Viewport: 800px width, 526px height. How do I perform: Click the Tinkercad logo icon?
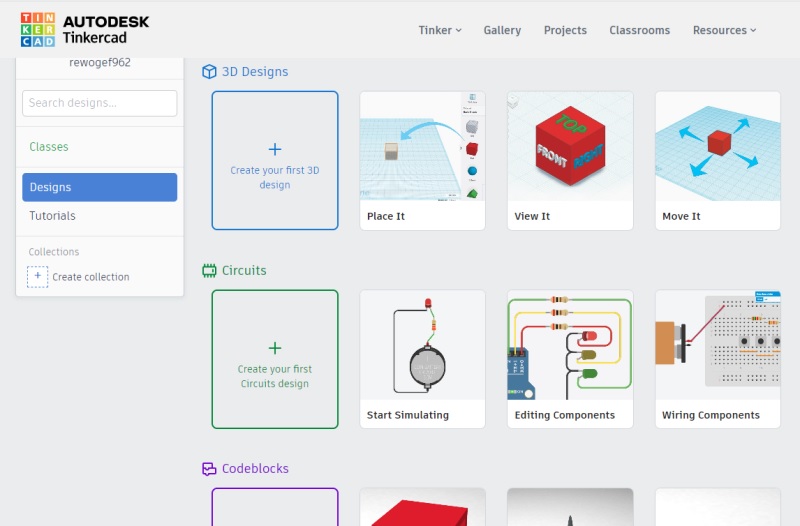[38, 30]
